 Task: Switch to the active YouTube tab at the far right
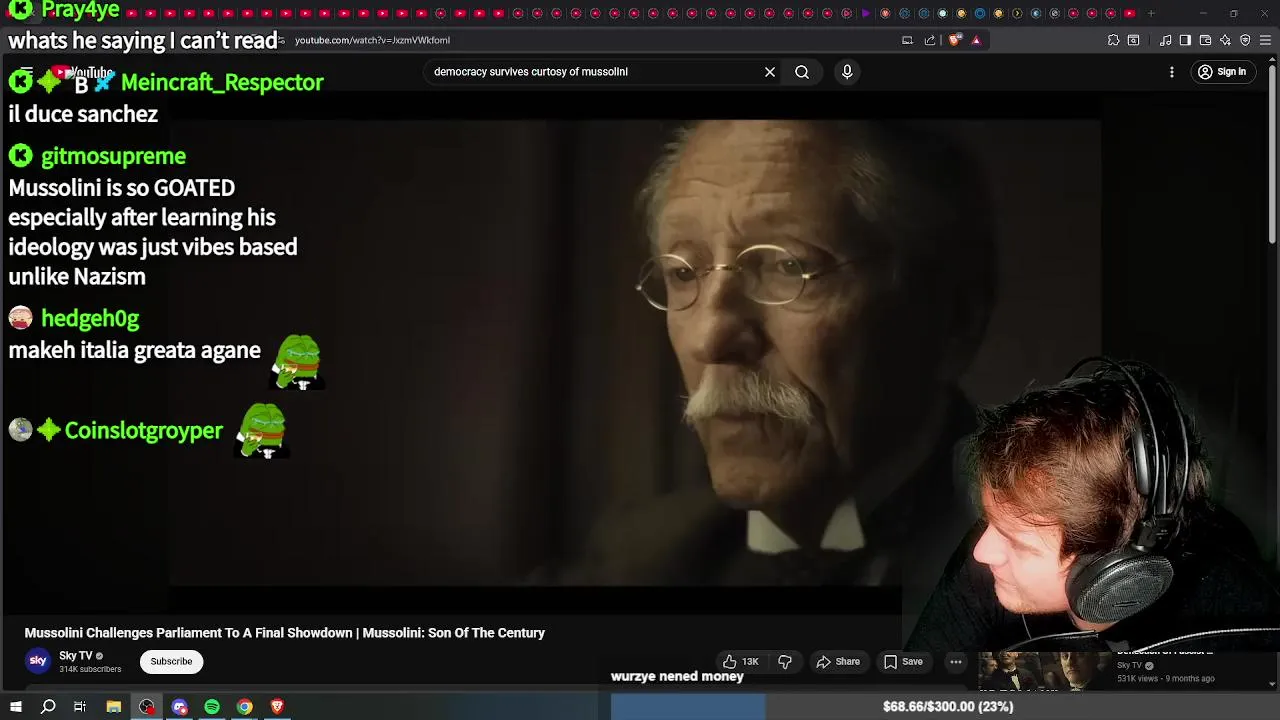pyautogui.click(x=1129, y=13)
